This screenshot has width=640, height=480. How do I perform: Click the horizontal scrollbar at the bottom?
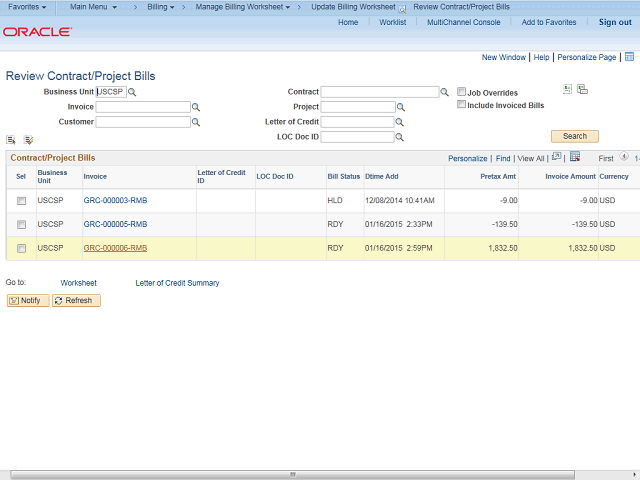coord(292,474)
